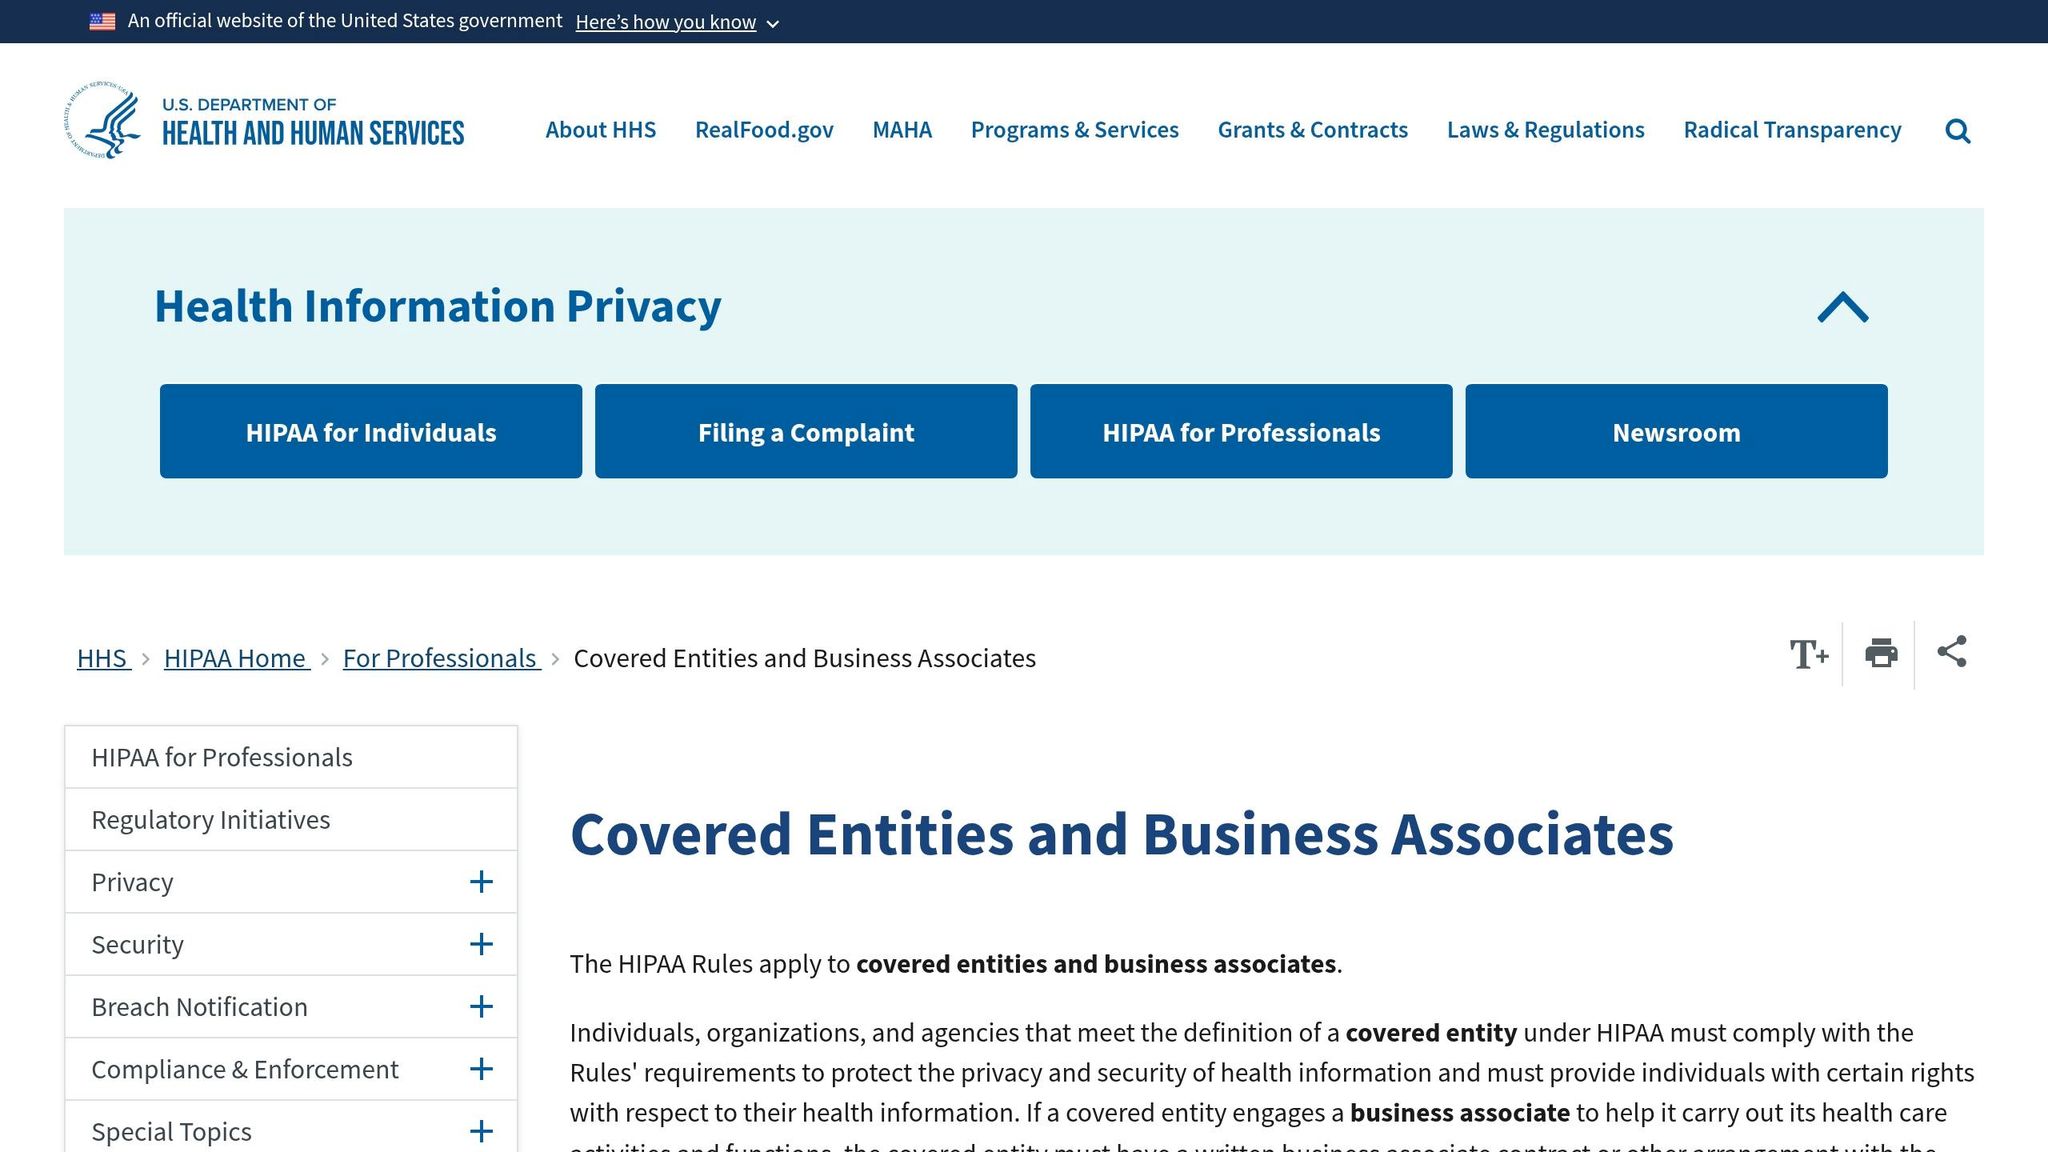The width and height of the screenshot is (2048, 1152).
Task: Select the Grants & Contracts menu item
Action: [x=1312, y=130]
